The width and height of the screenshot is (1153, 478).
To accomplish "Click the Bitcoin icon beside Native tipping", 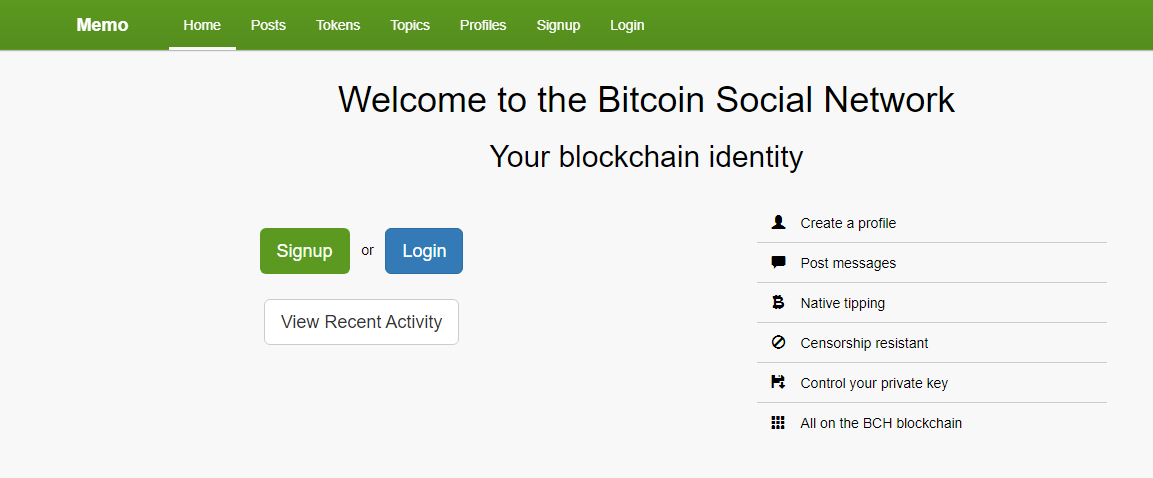I will [x=778, y=302].
